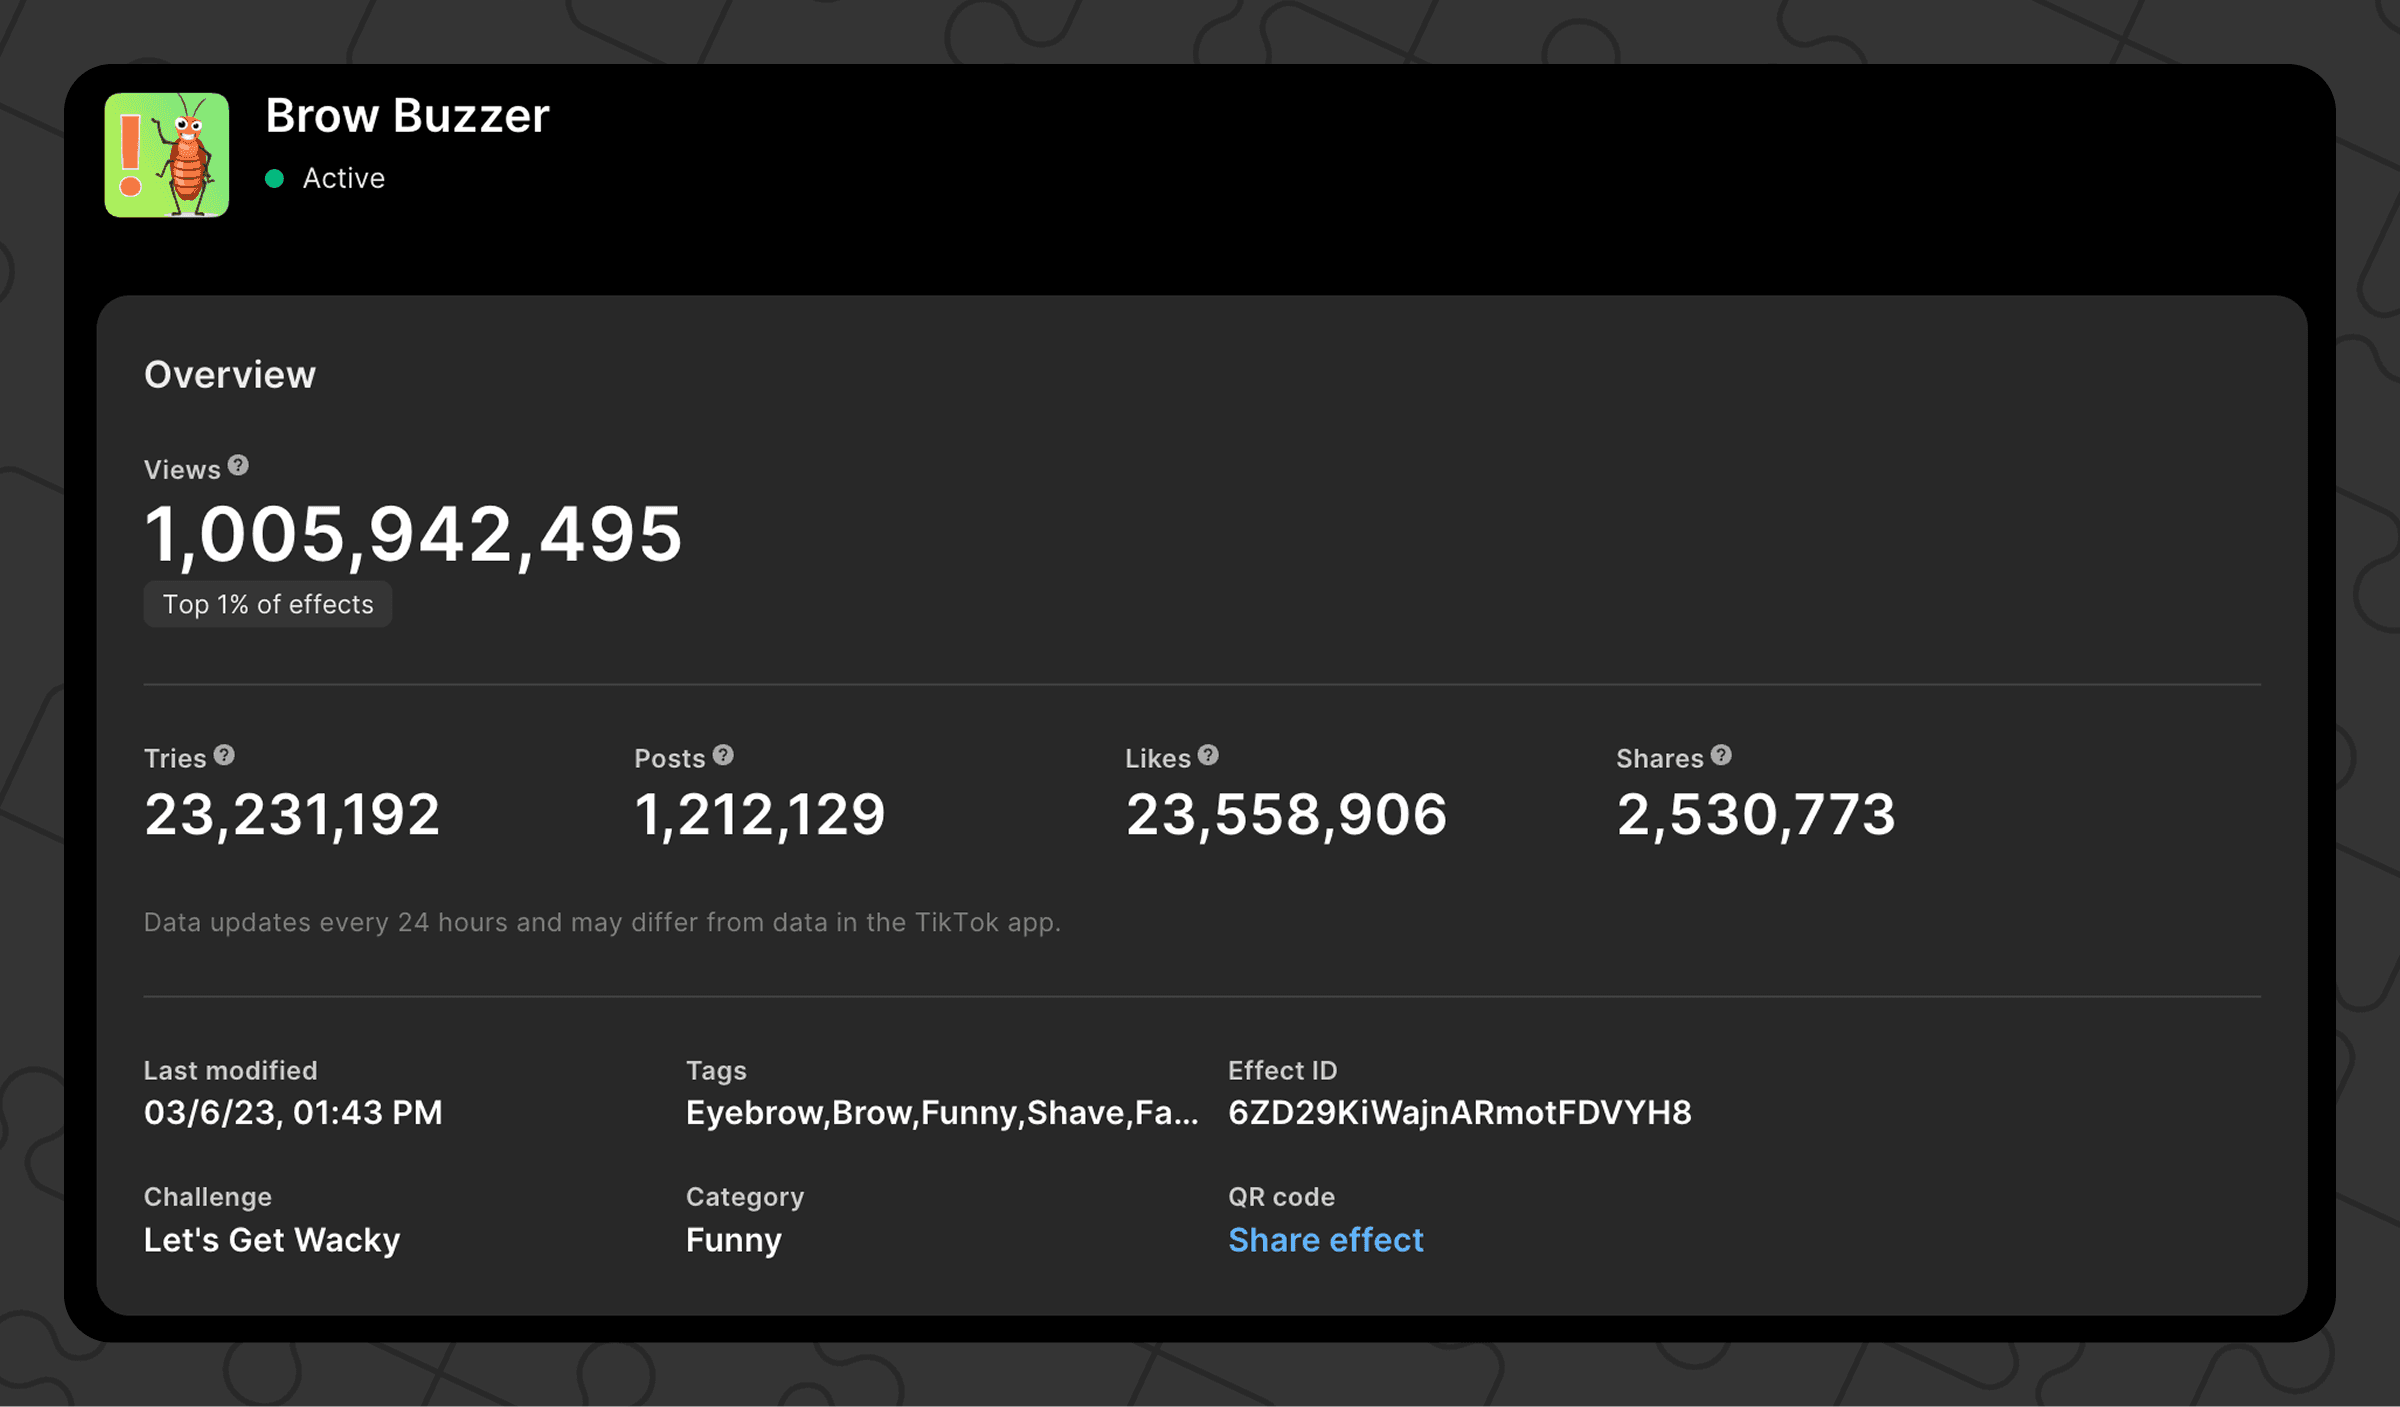Open the Share effect link

(1325, 1240)
